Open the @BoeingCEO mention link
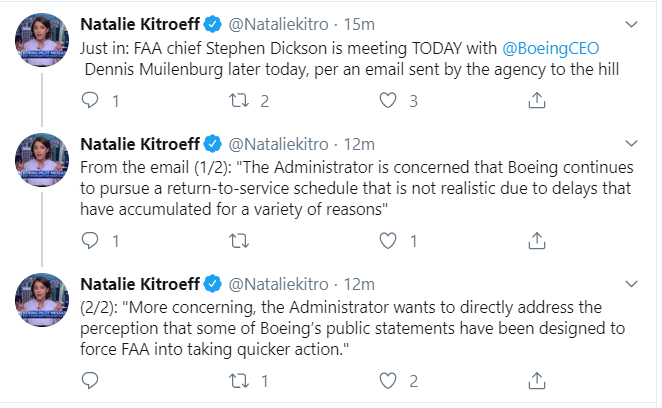 pos(551,49)
